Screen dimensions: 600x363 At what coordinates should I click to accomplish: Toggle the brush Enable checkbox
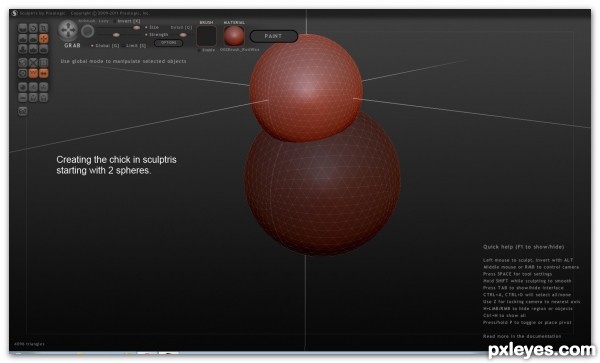[x=207, y=50]
